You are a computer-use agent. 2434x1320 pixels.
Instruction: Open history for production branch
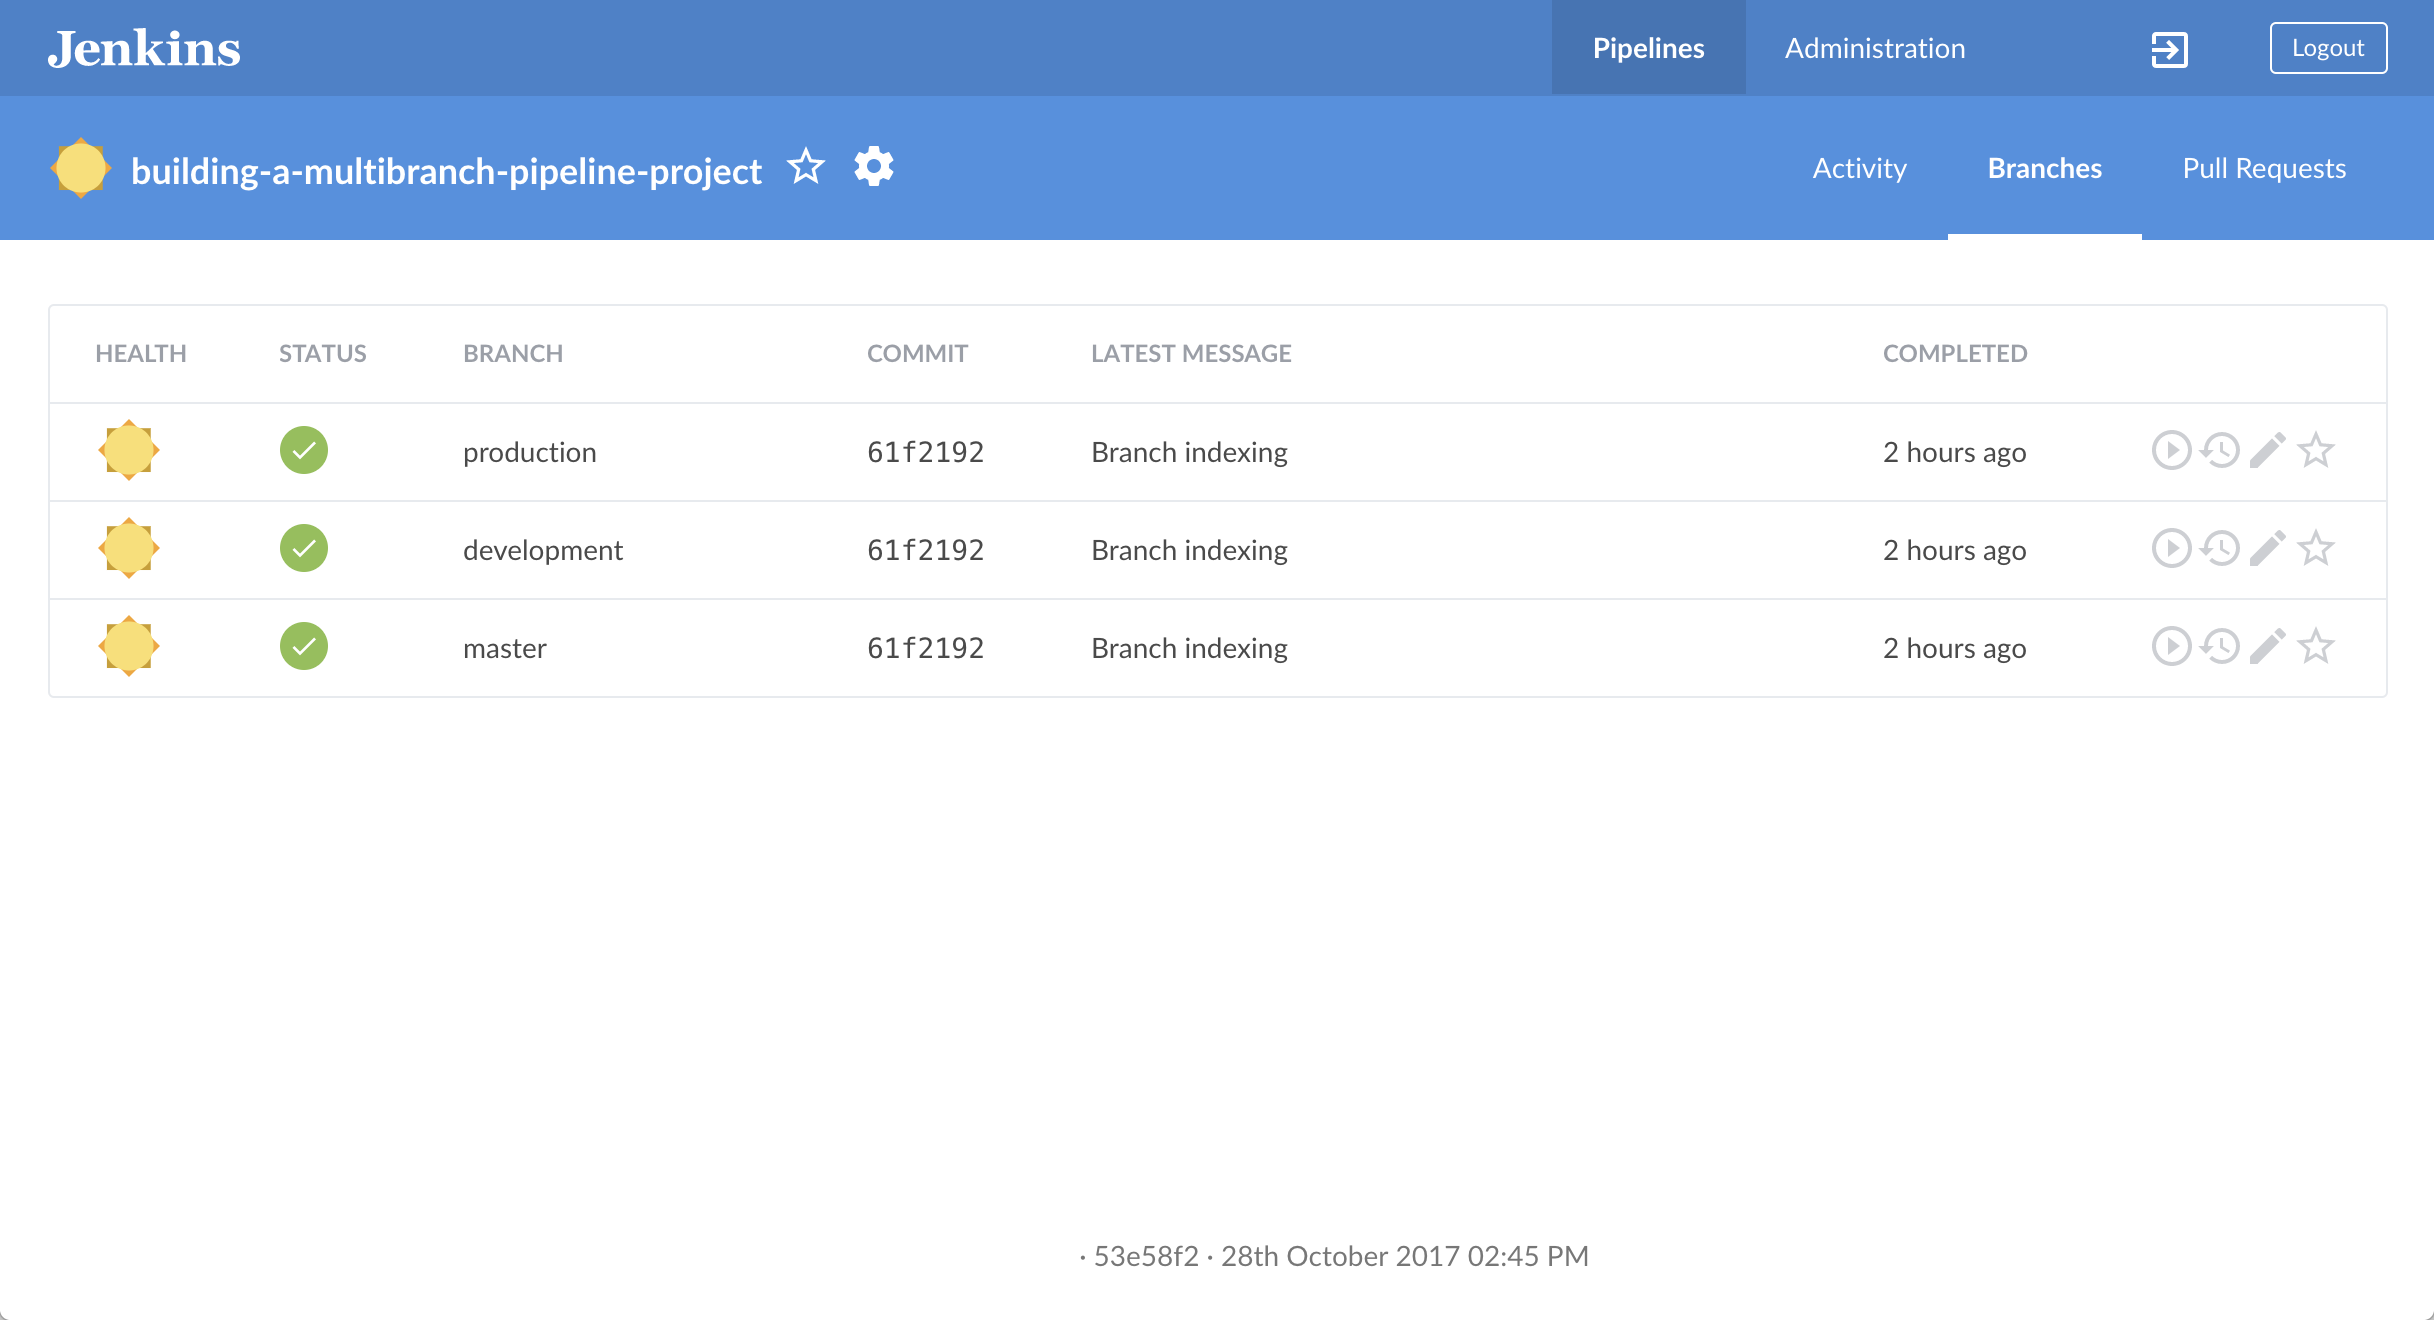pyautogui.click(x=2220, y=450)
